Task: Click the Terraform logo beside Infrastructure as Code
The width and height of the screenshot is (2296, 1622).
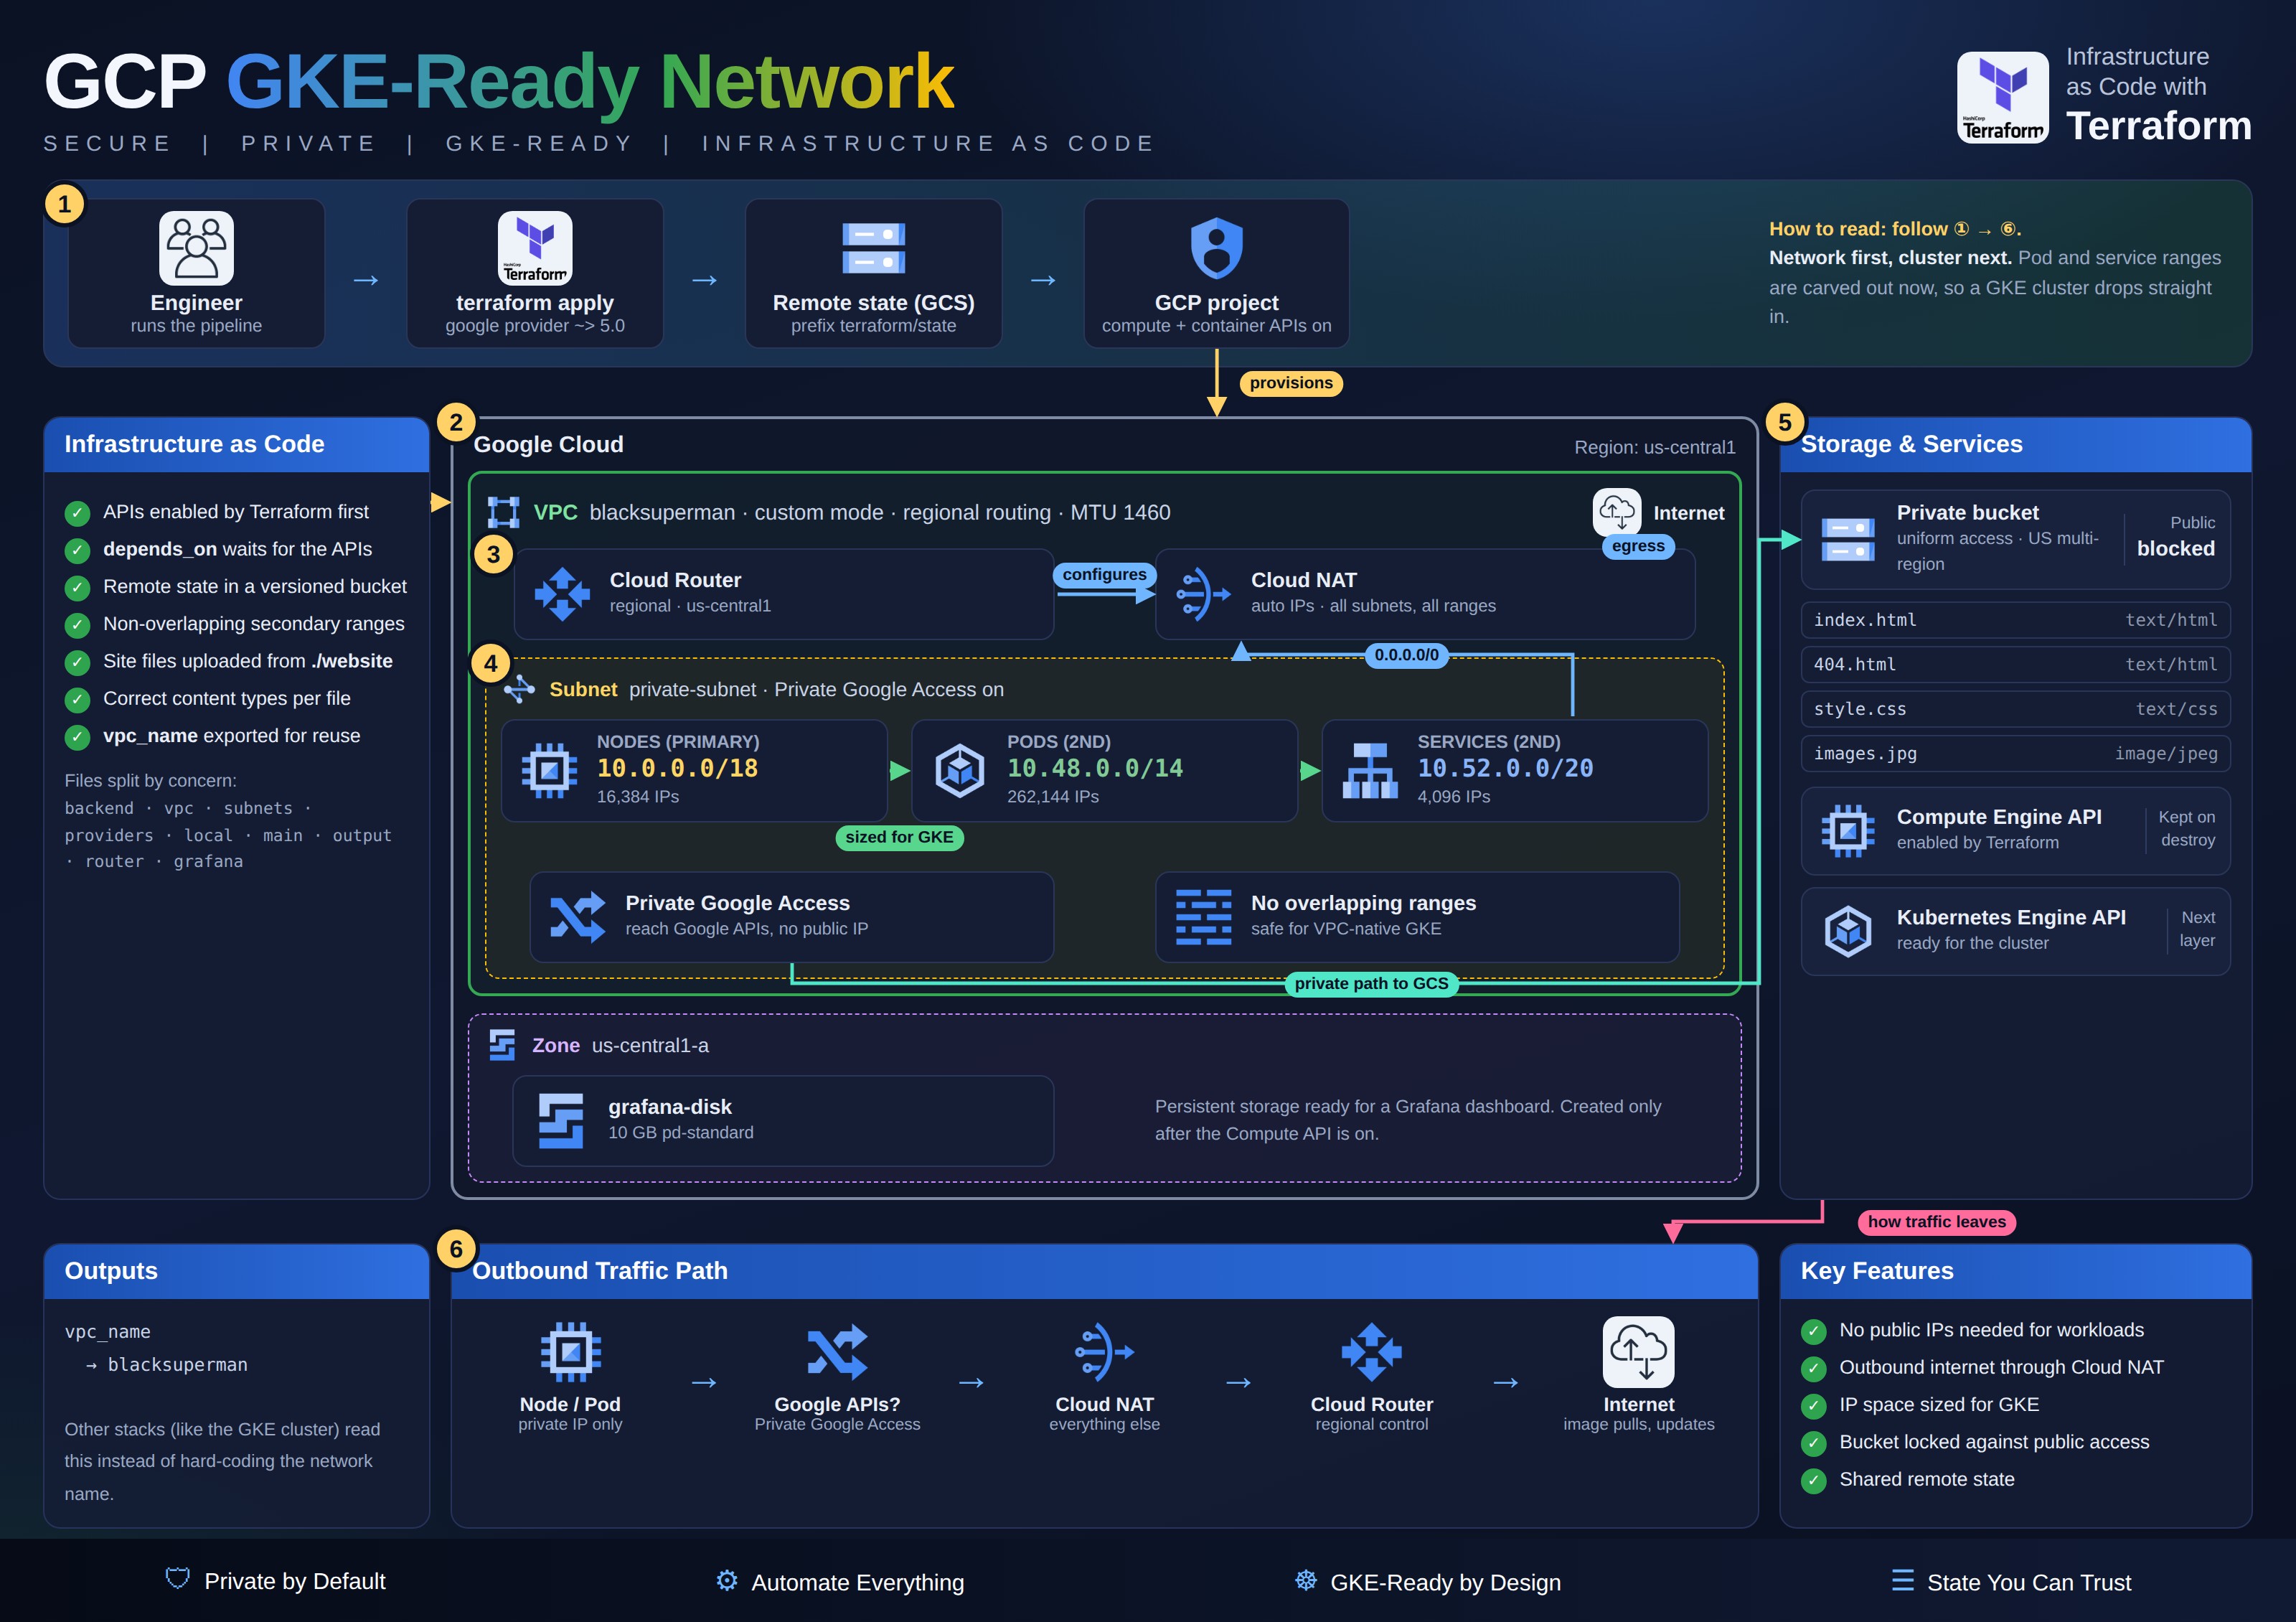Action: [x=2002, y=97]
